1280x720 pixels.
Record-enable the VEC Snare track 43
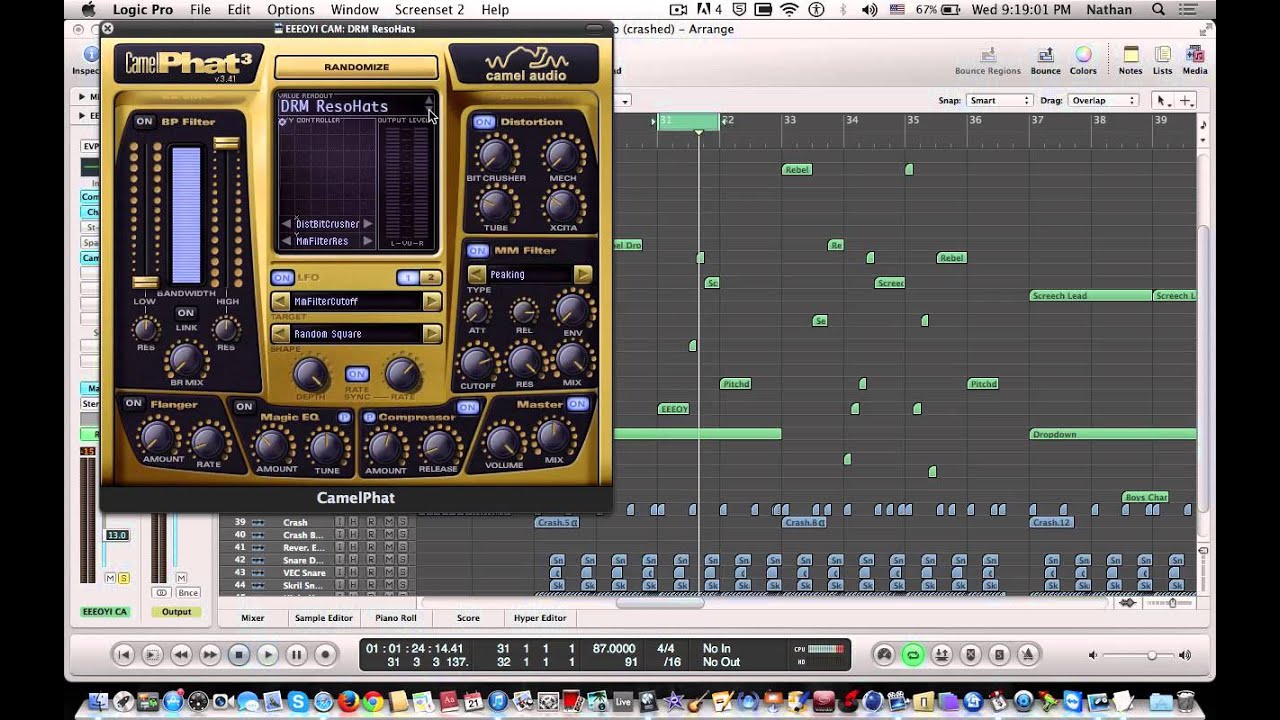click(x=371, y=572)
